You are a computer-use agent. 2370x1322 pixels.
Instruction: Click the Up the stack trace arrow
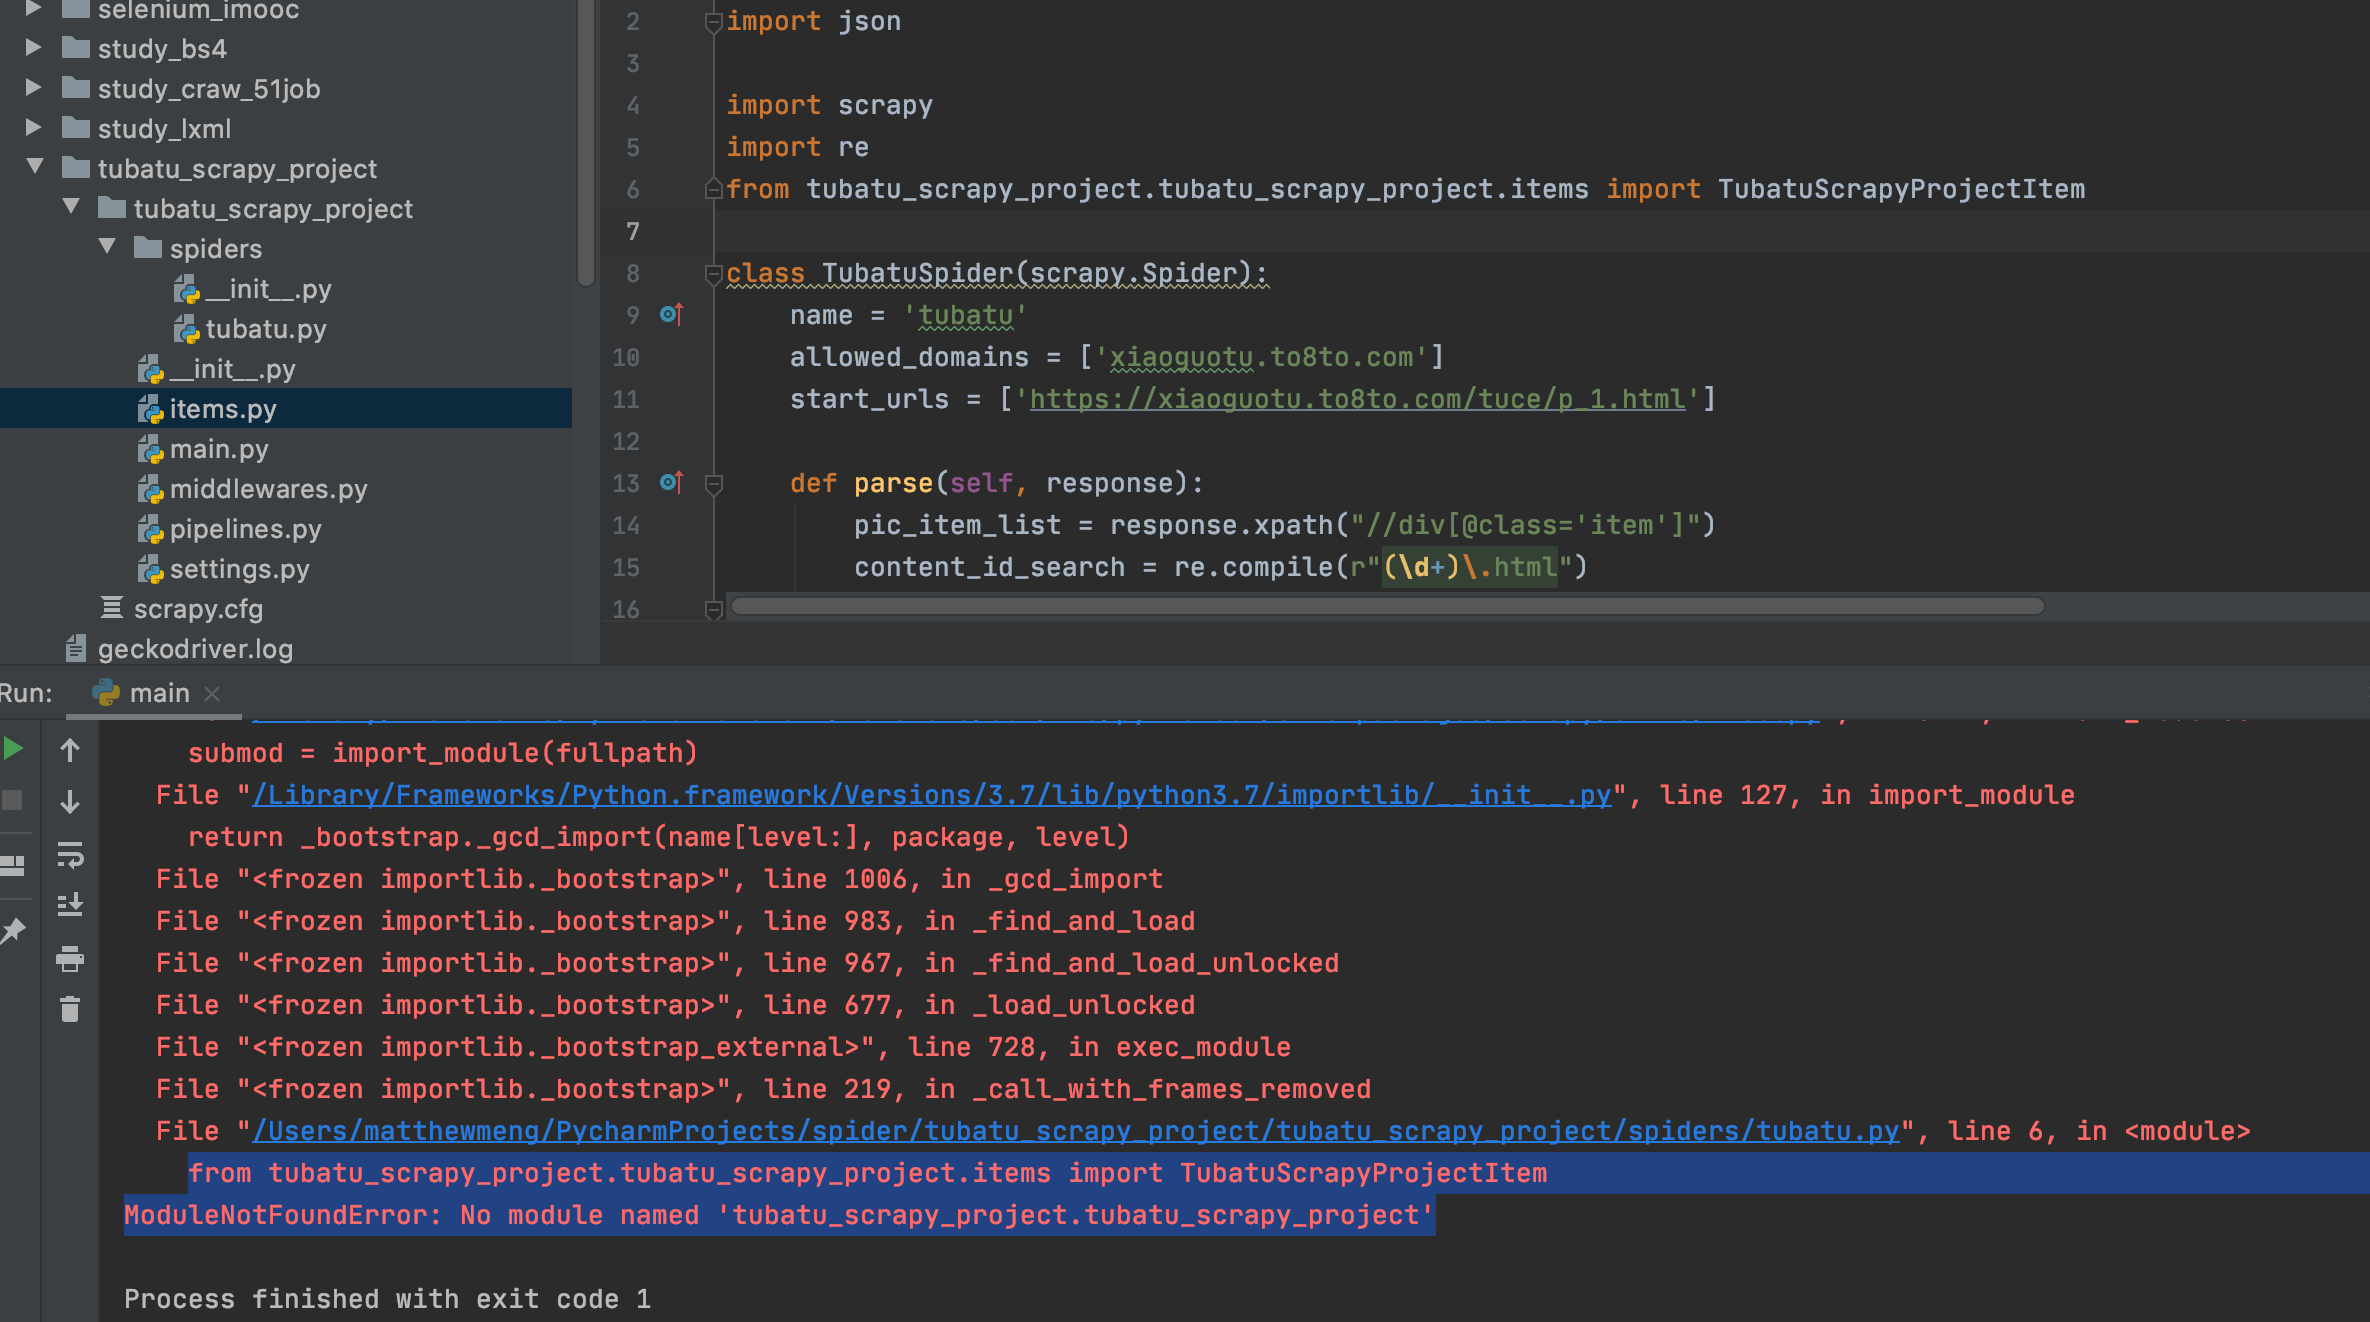[70, 750]
